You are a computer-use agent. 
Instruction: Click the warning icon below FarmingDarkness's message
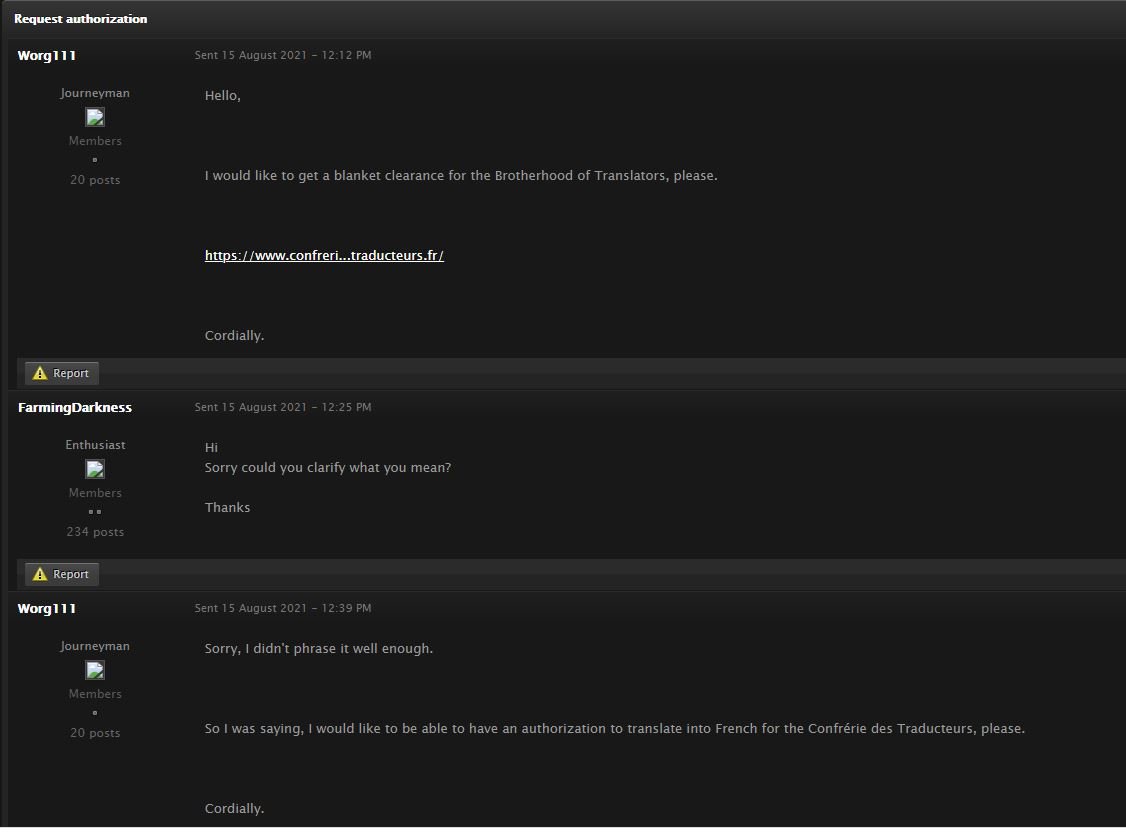pyautogui.click(x=40, y=574)
